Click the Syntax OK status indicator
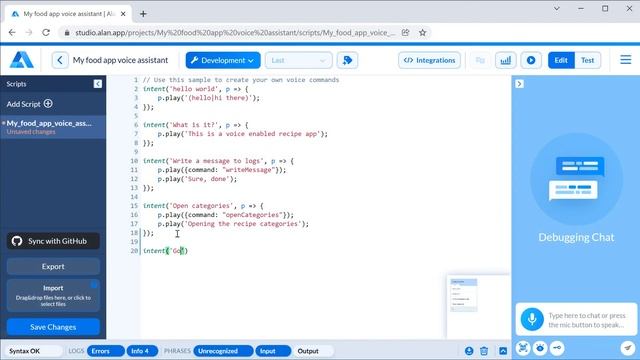Viewport: 640px width, 360px height. (34, 351)
